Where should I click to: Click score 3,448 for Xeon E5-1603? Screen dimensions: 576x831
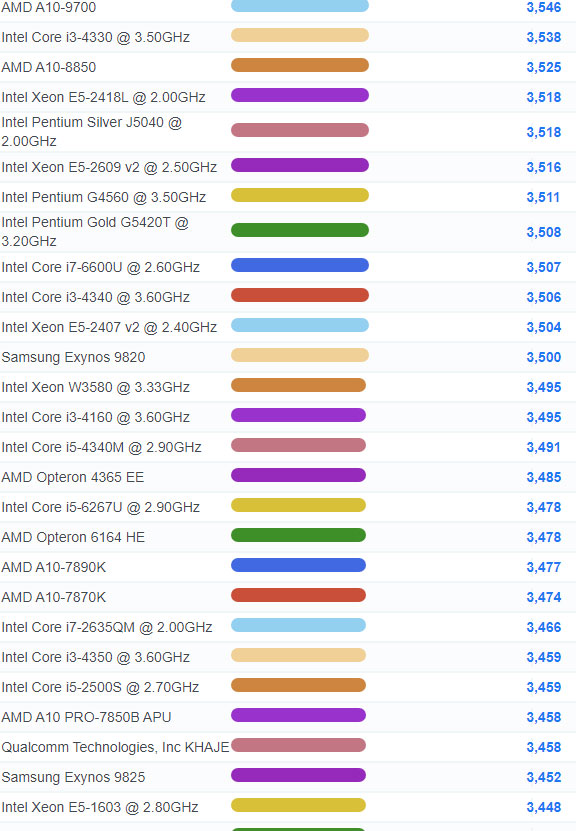click(544, 807)
